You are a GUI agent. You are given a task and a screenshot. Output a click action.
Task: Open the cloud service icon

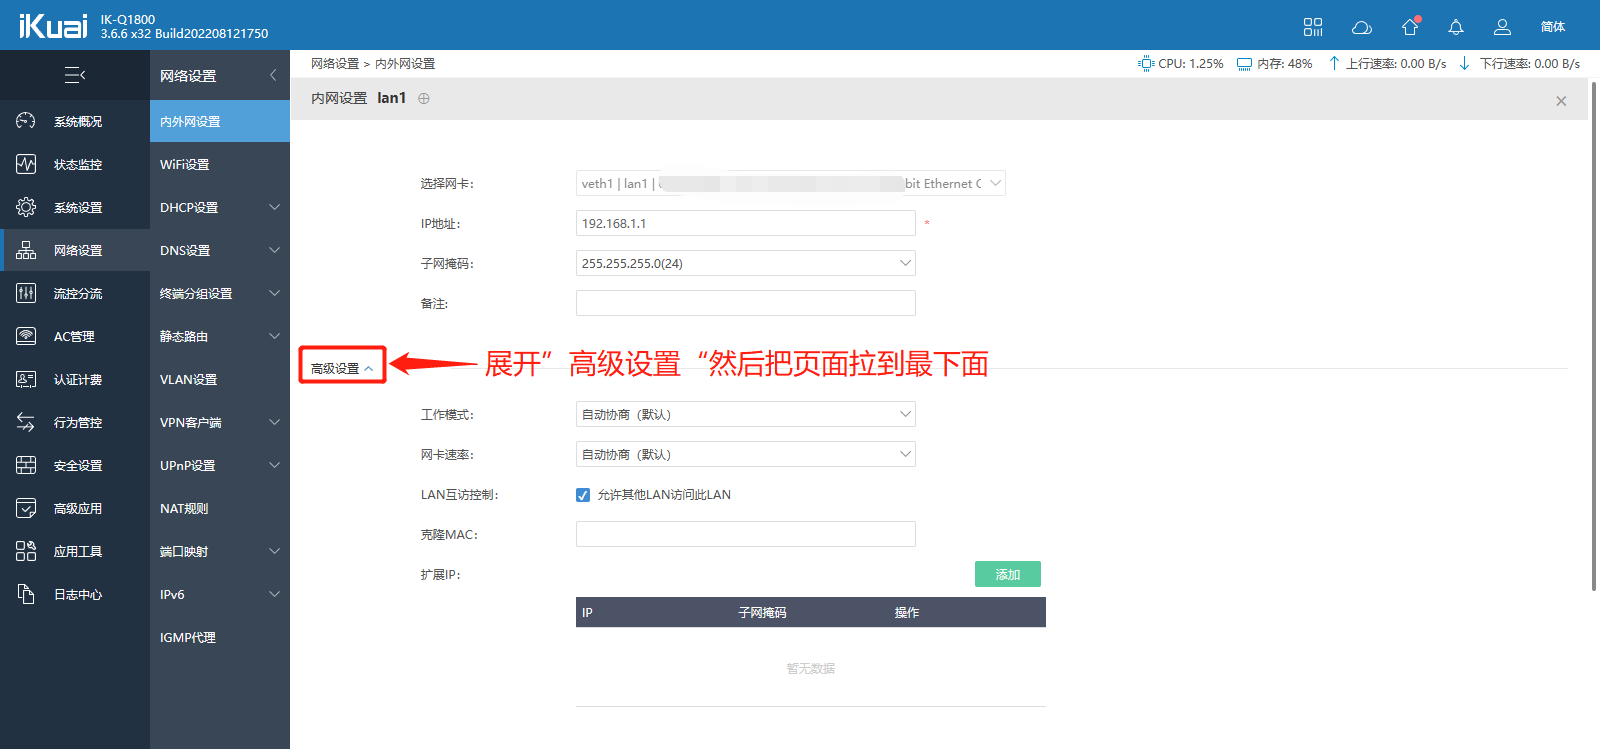pos(1361,27)
